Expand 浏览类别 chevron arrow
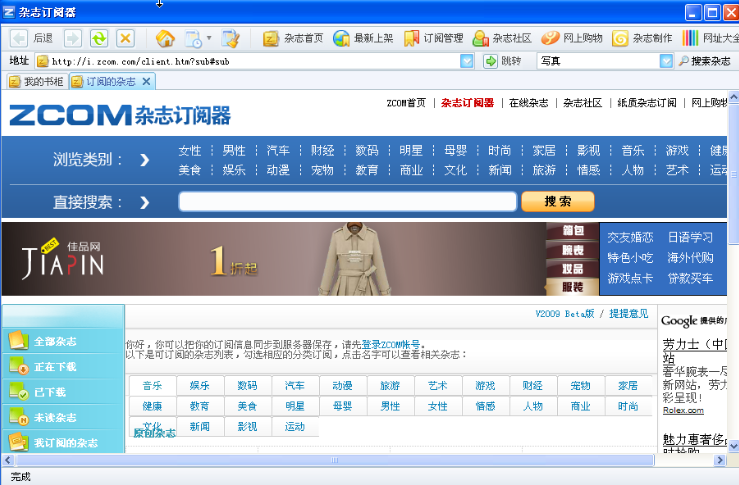Image resolution: width=739 pixels, height=485 pixels. coord(145,160)
